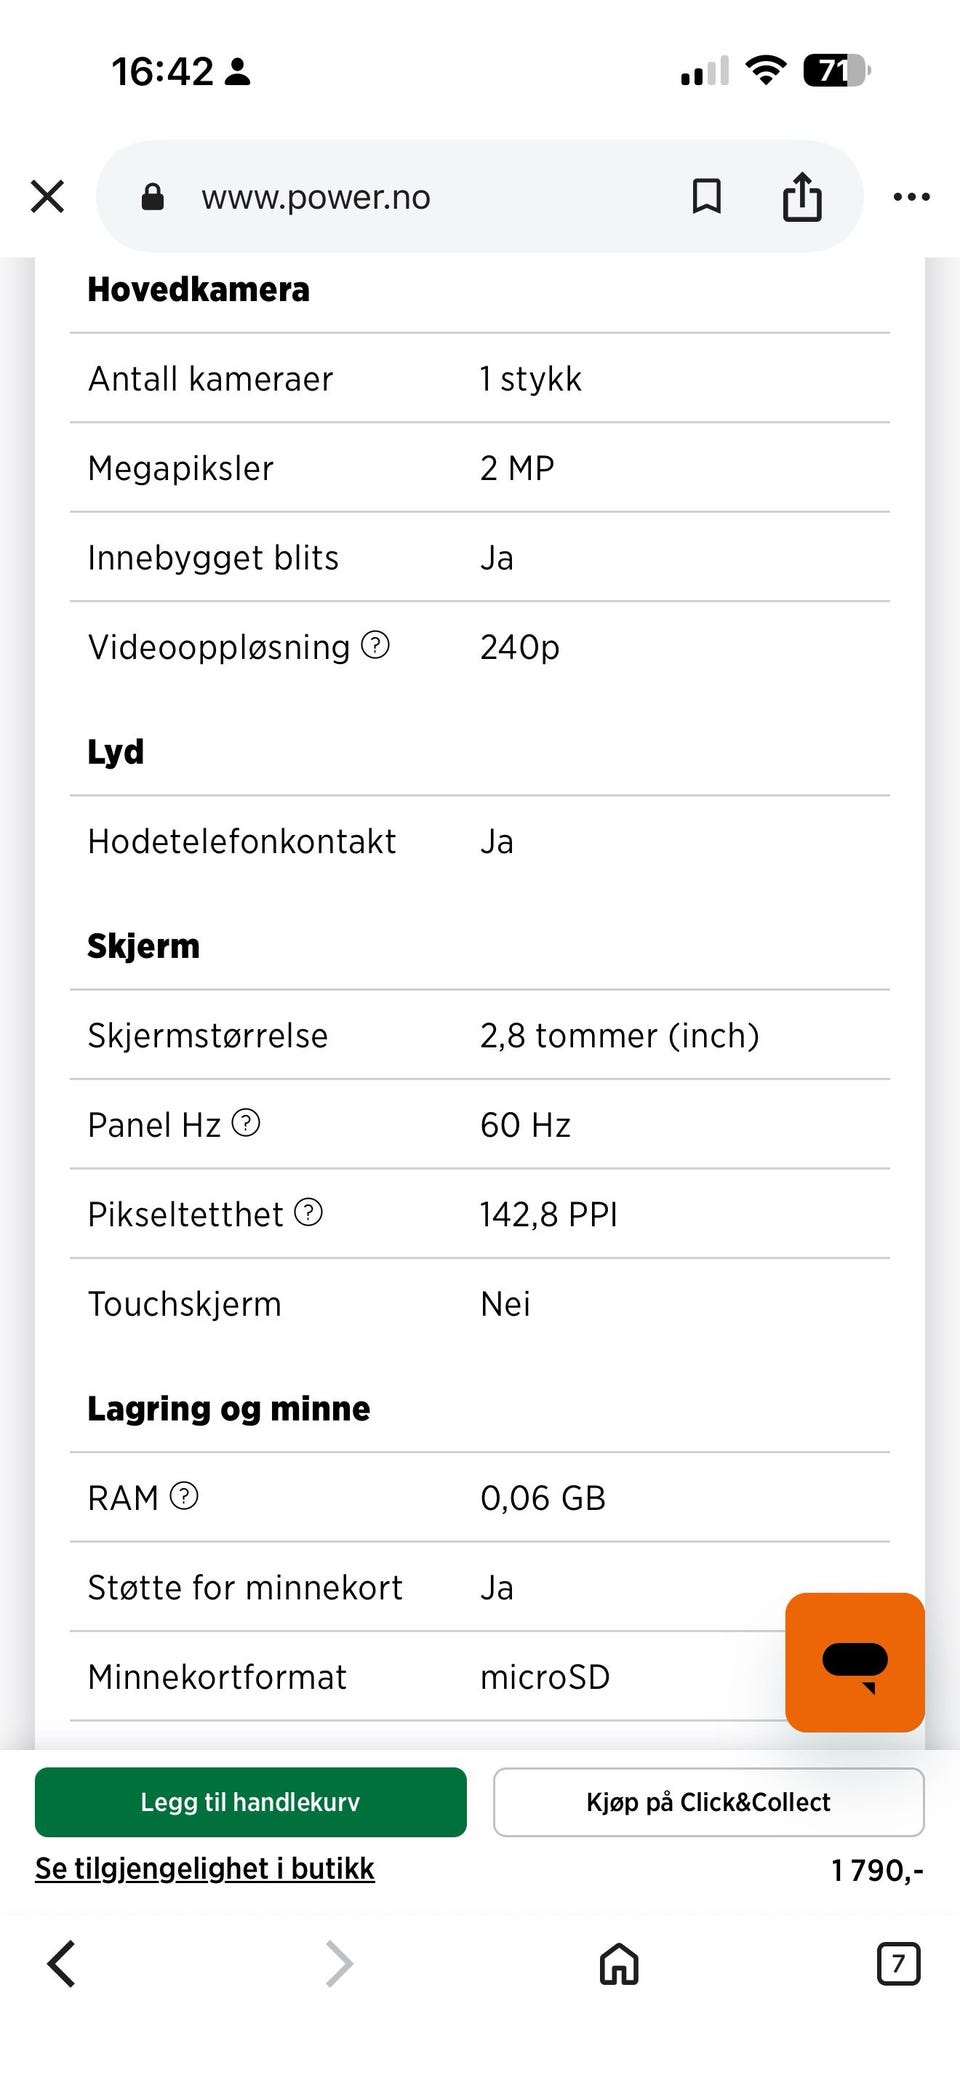Show help info for Panel Hz
The width and height of the screenshot is (960, 2086).
[x=246, y=1123]
